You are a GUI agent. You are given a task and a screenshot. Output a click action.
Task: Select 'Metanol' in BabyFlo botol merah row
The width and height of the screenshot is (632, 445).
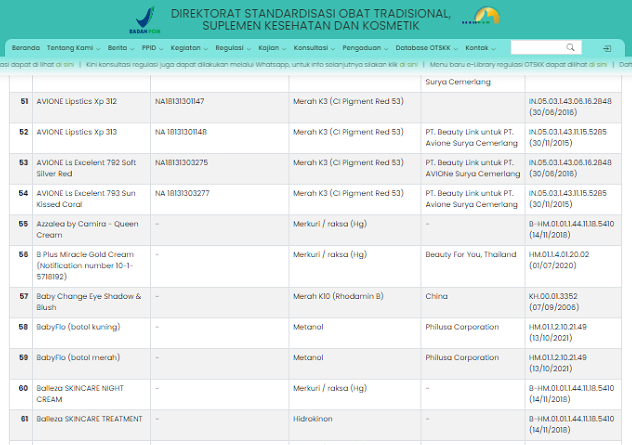coord(308,358)
